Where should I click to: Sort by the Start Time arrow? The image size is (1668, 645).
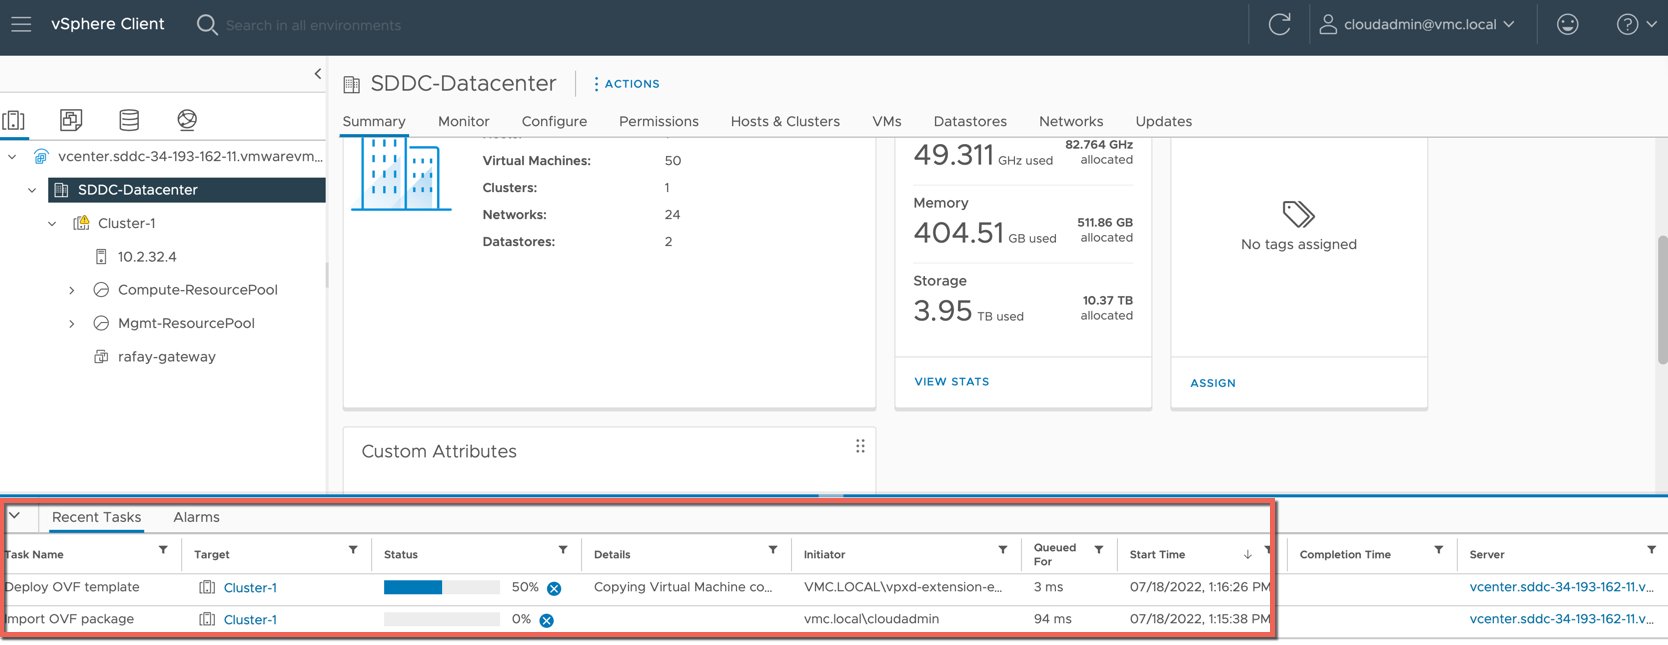pos(1248,554)
